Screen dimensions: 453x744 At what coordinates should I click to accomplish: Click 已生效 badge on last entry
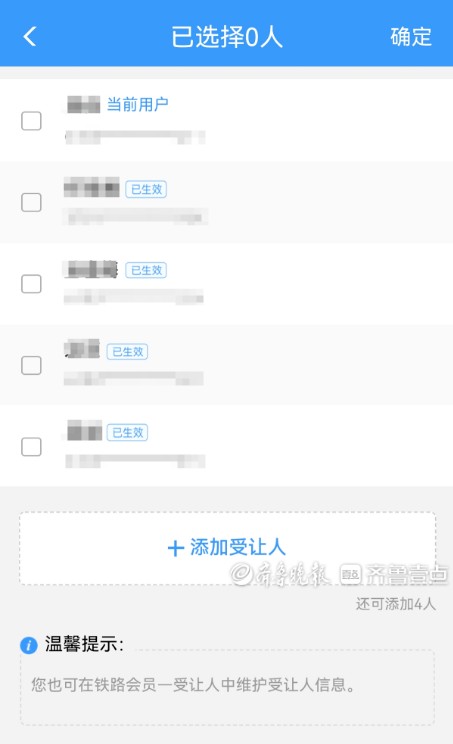[x=127, y=433]
